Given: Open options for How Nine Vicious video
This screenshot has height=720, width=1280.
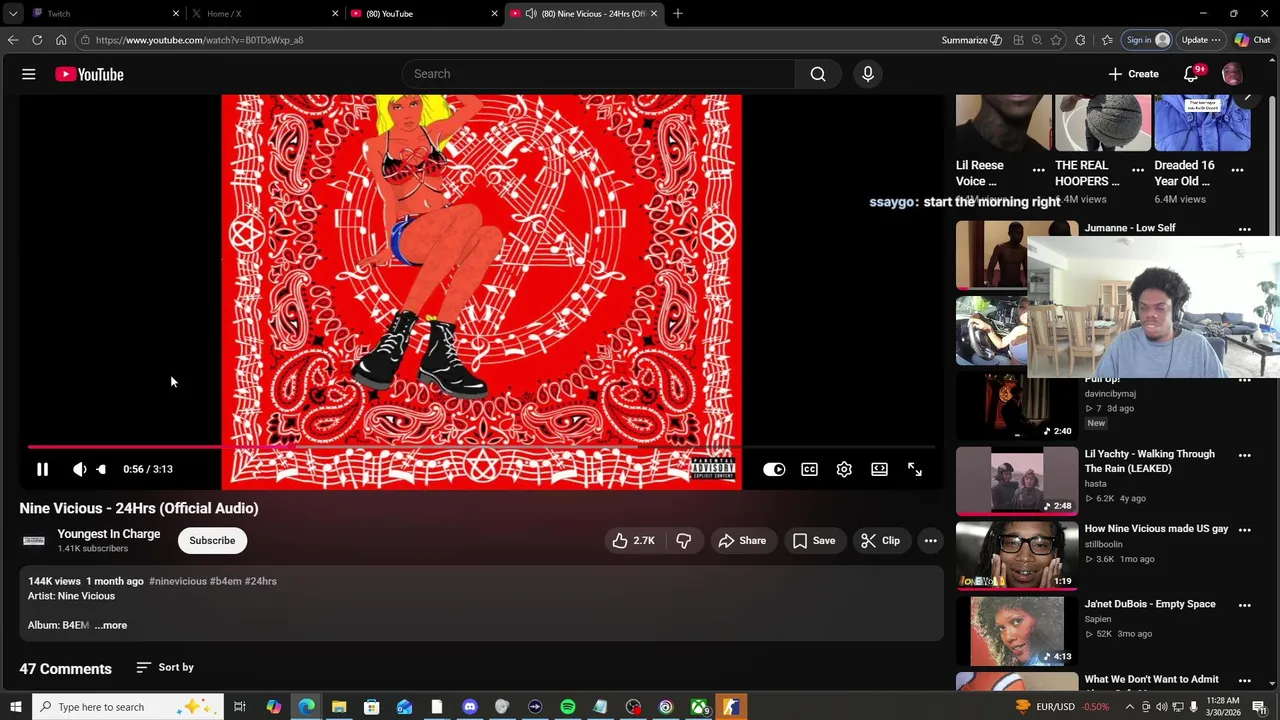Looking at the screenshot, I should (x=1245, y=531).
